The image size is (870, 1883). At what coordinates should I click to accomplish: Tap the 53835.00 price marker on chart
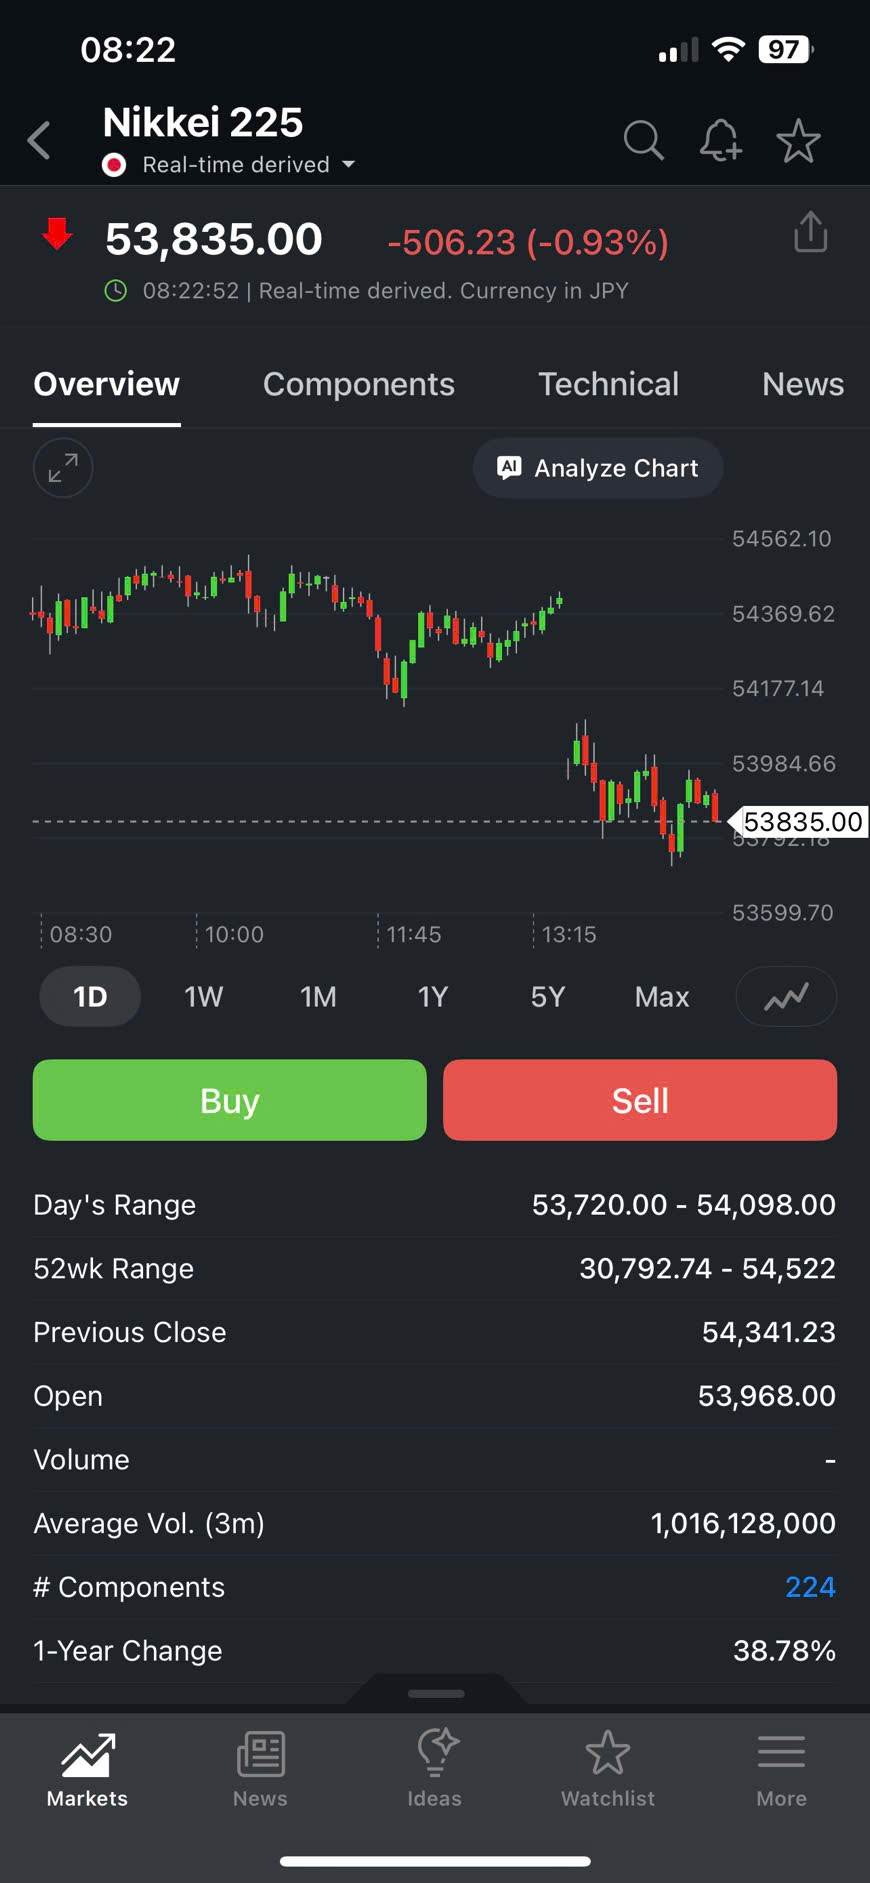point(800,822)
